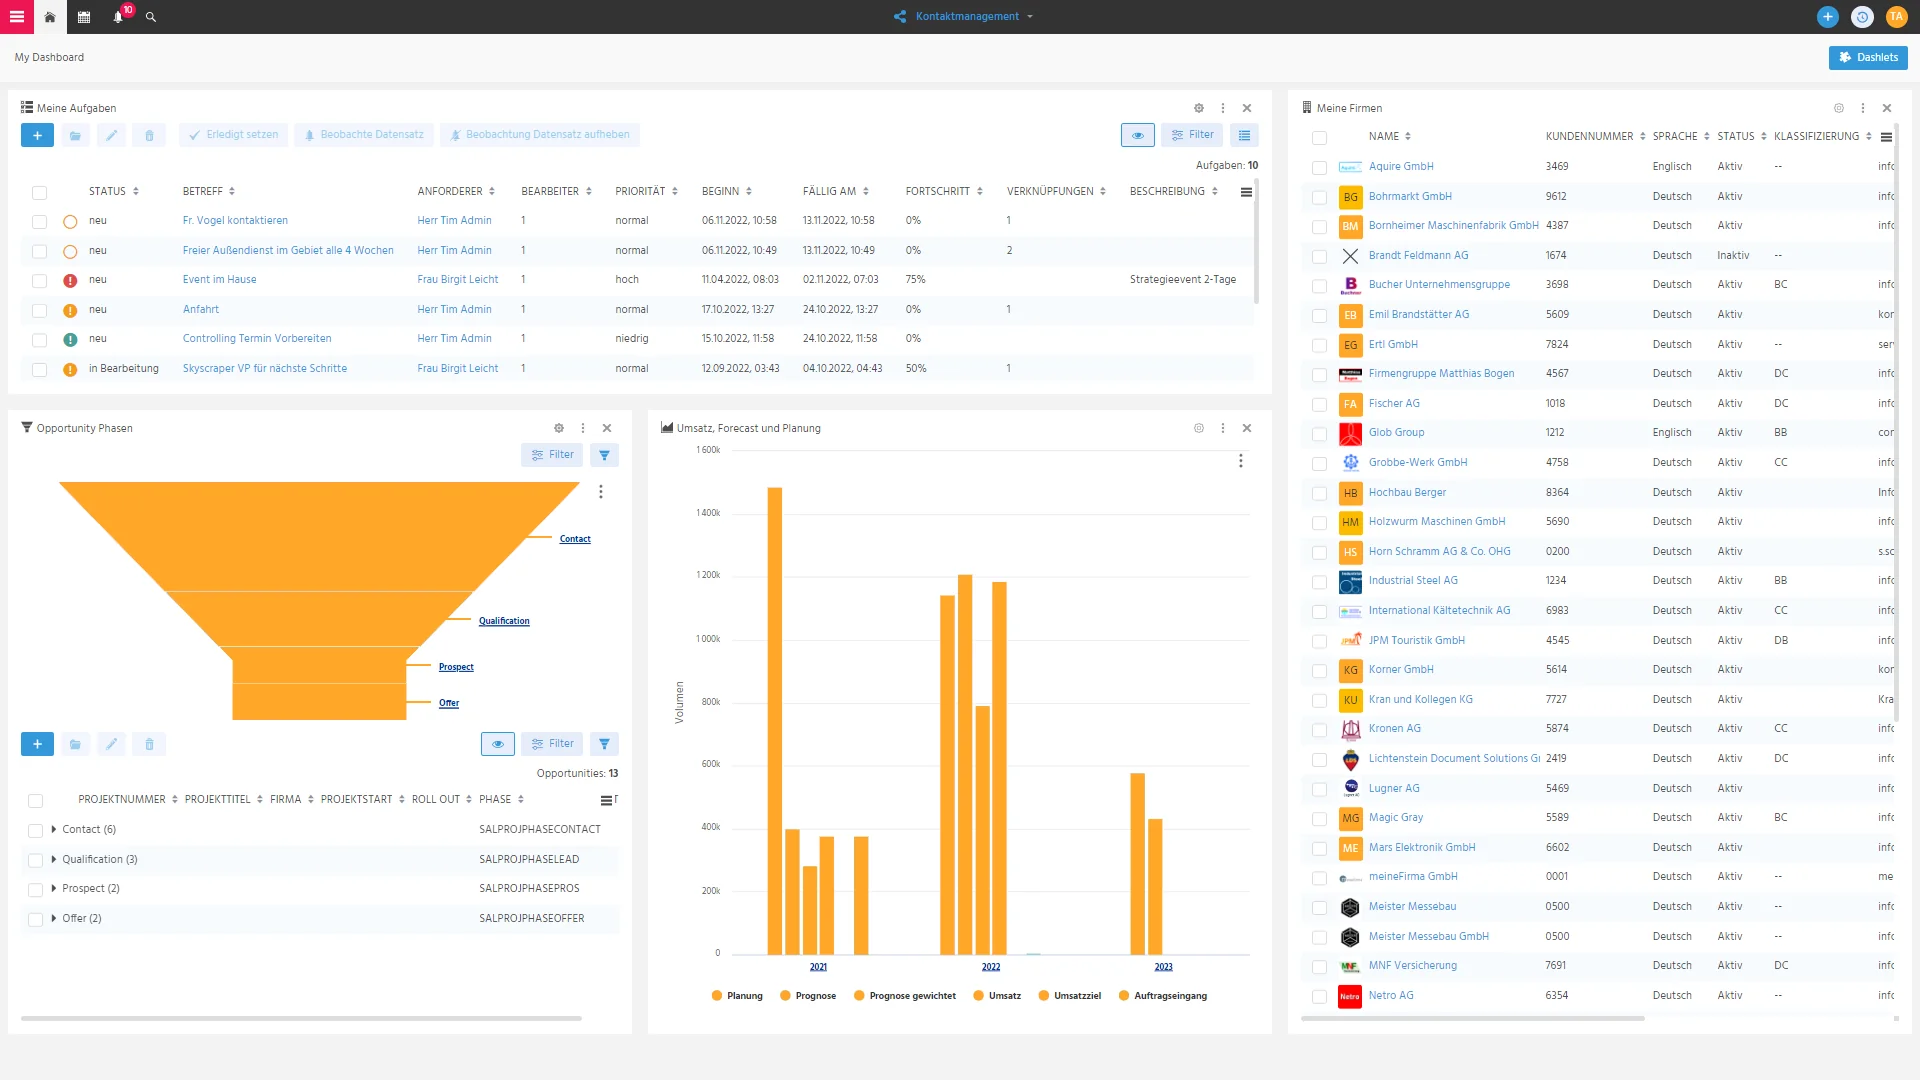Open the Kontaktmanagement dropdown

coord(964,17)
